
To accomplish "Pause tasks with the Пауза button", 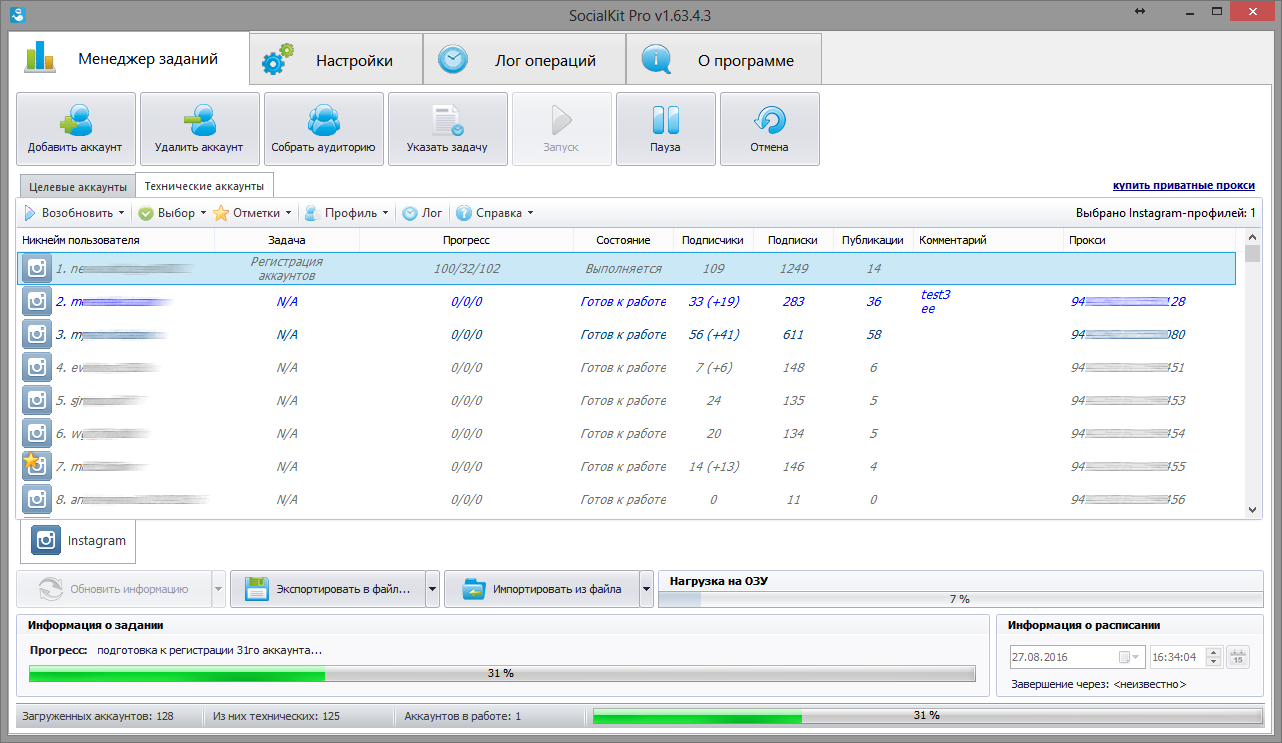I will pos(665,129).
